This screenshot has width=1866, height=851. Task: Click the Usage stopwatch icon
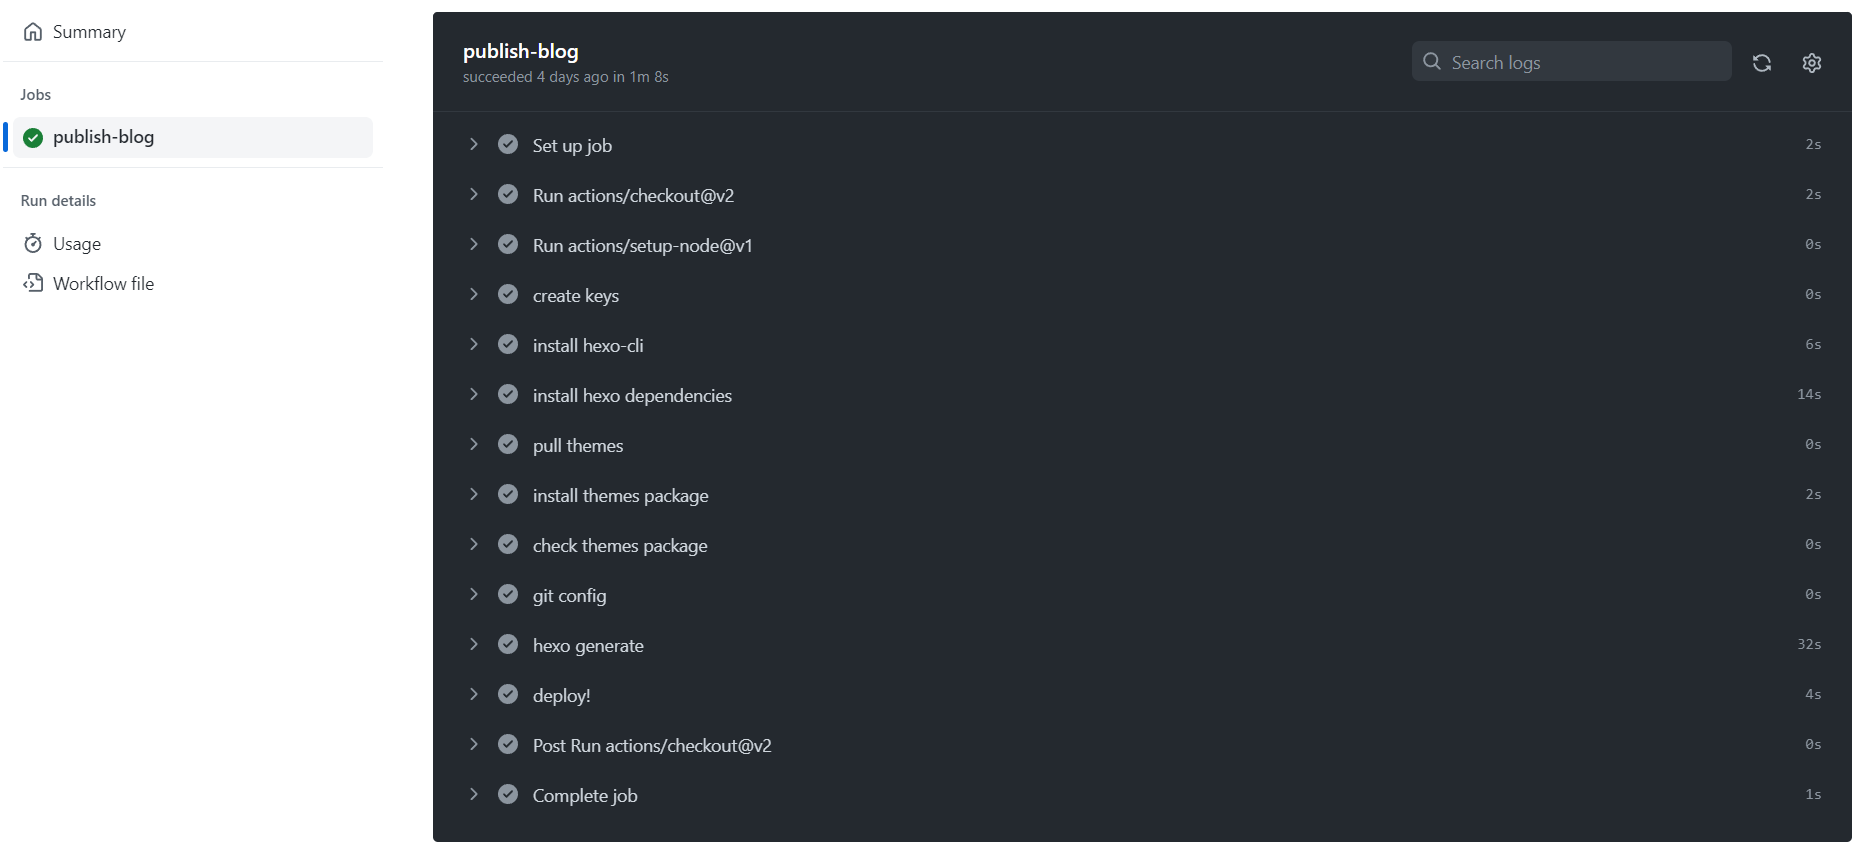coord(33,244)
